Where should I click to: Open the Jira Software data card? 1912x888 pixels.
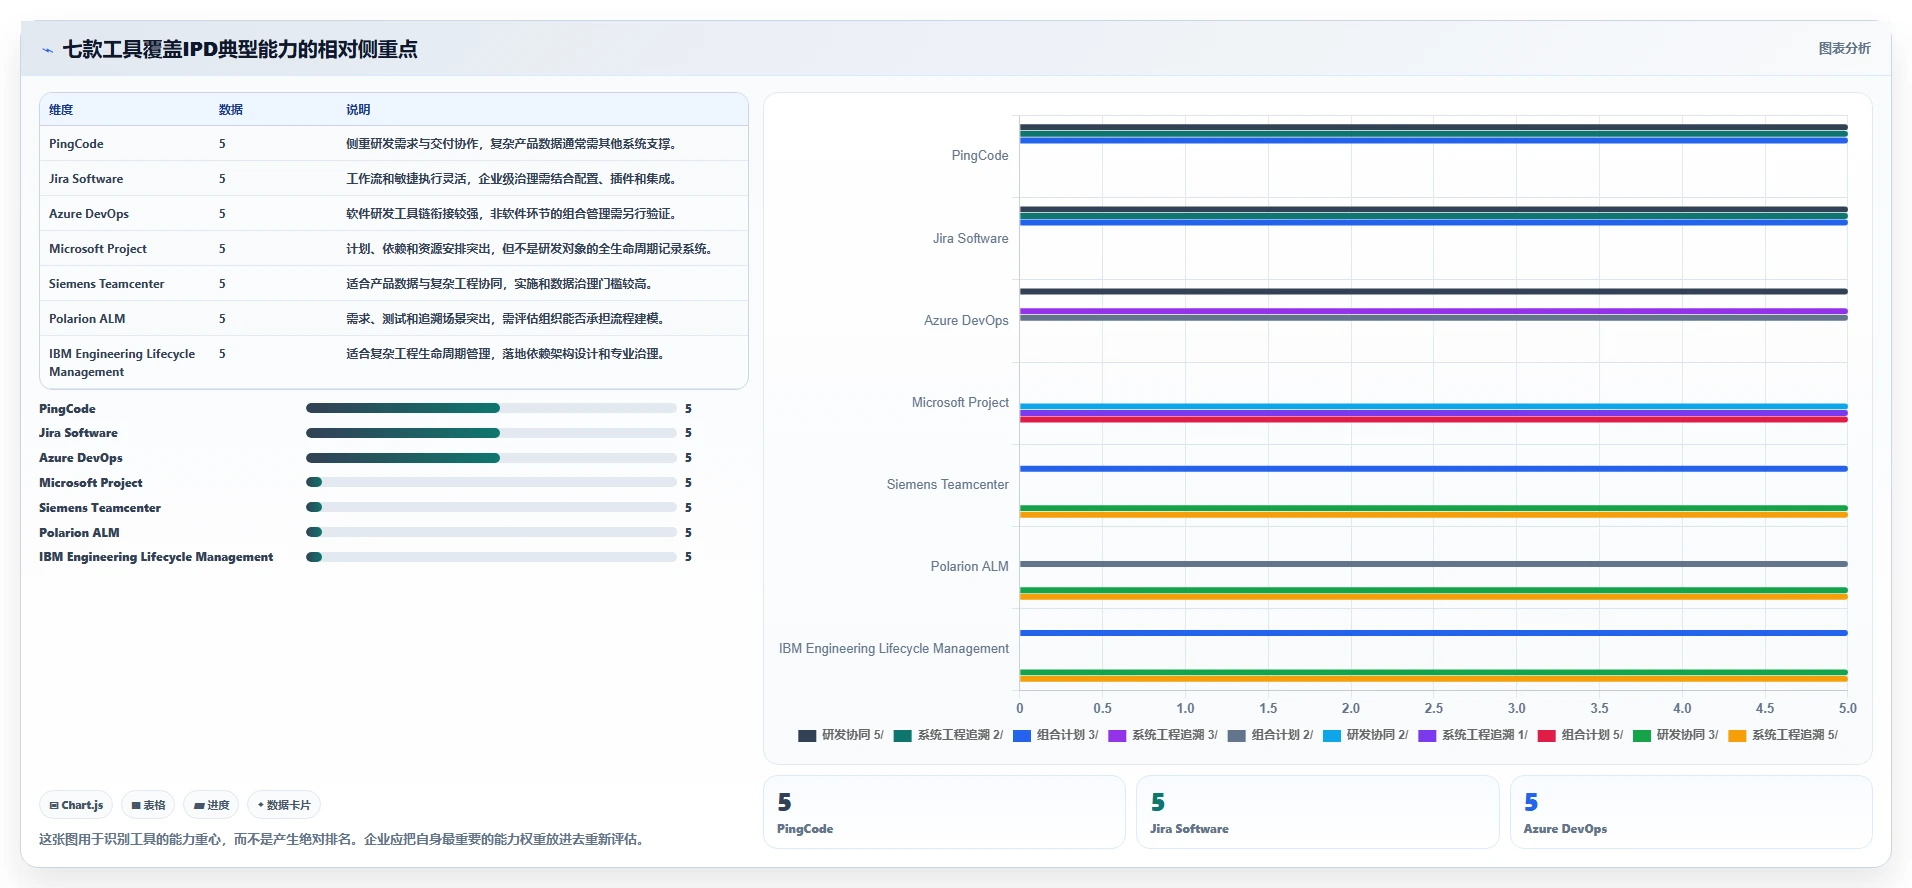1317,812
